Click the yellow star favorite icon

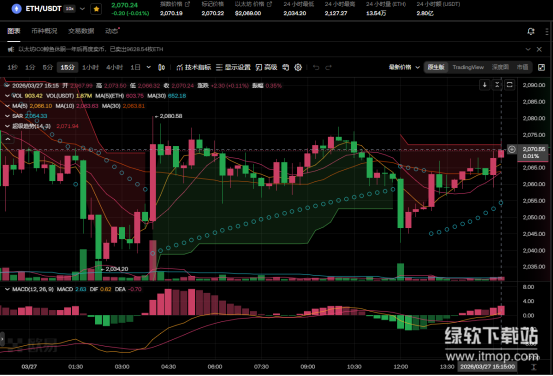(96, 9)
